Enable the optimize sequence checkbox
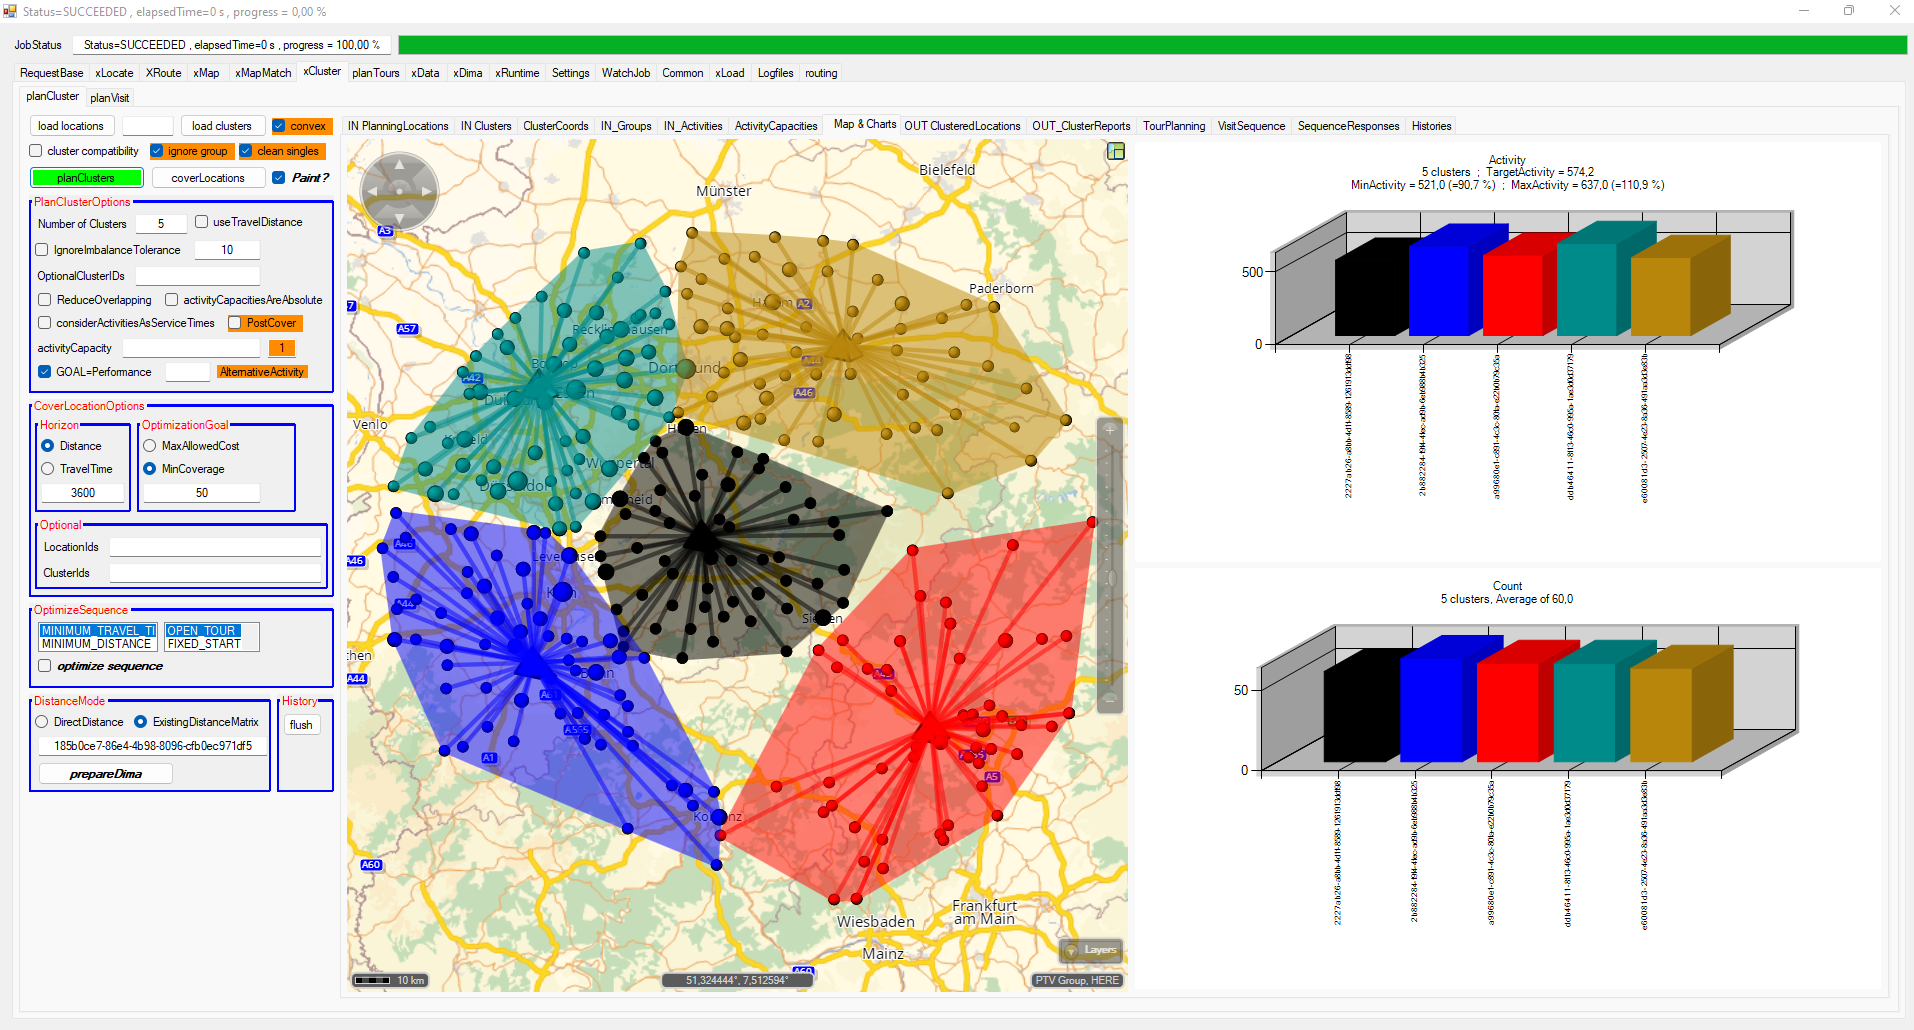 45,666
